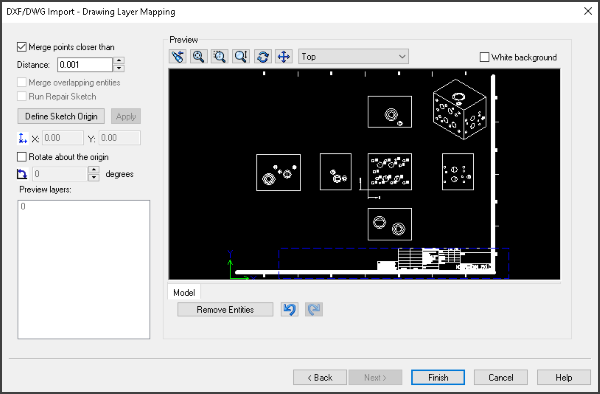Viewport: 600px width, 394px height.
Task: Click Finish to complete import
Action: click(x=438, y=378)
